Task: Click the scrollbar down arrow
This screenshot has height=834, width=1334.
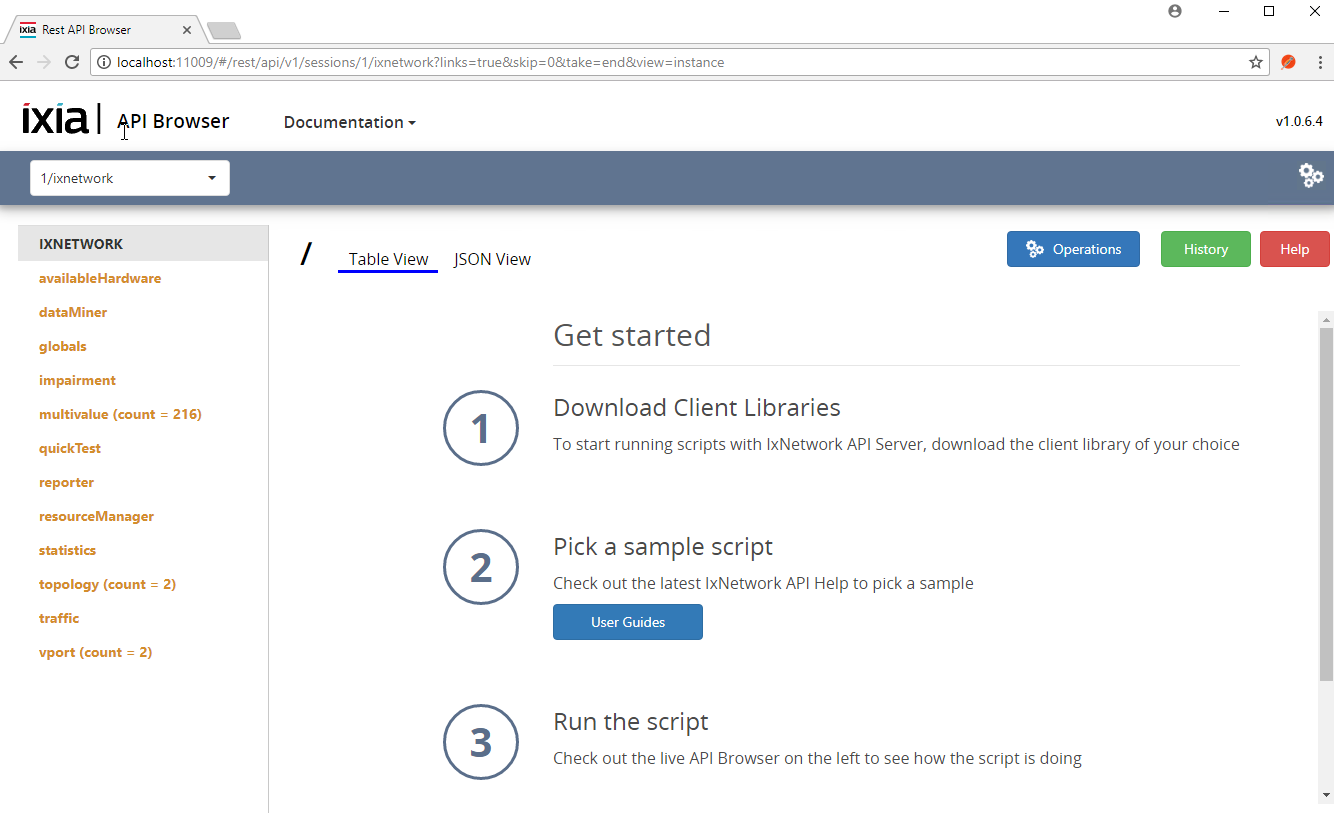Action: [x=1326, y=795]
